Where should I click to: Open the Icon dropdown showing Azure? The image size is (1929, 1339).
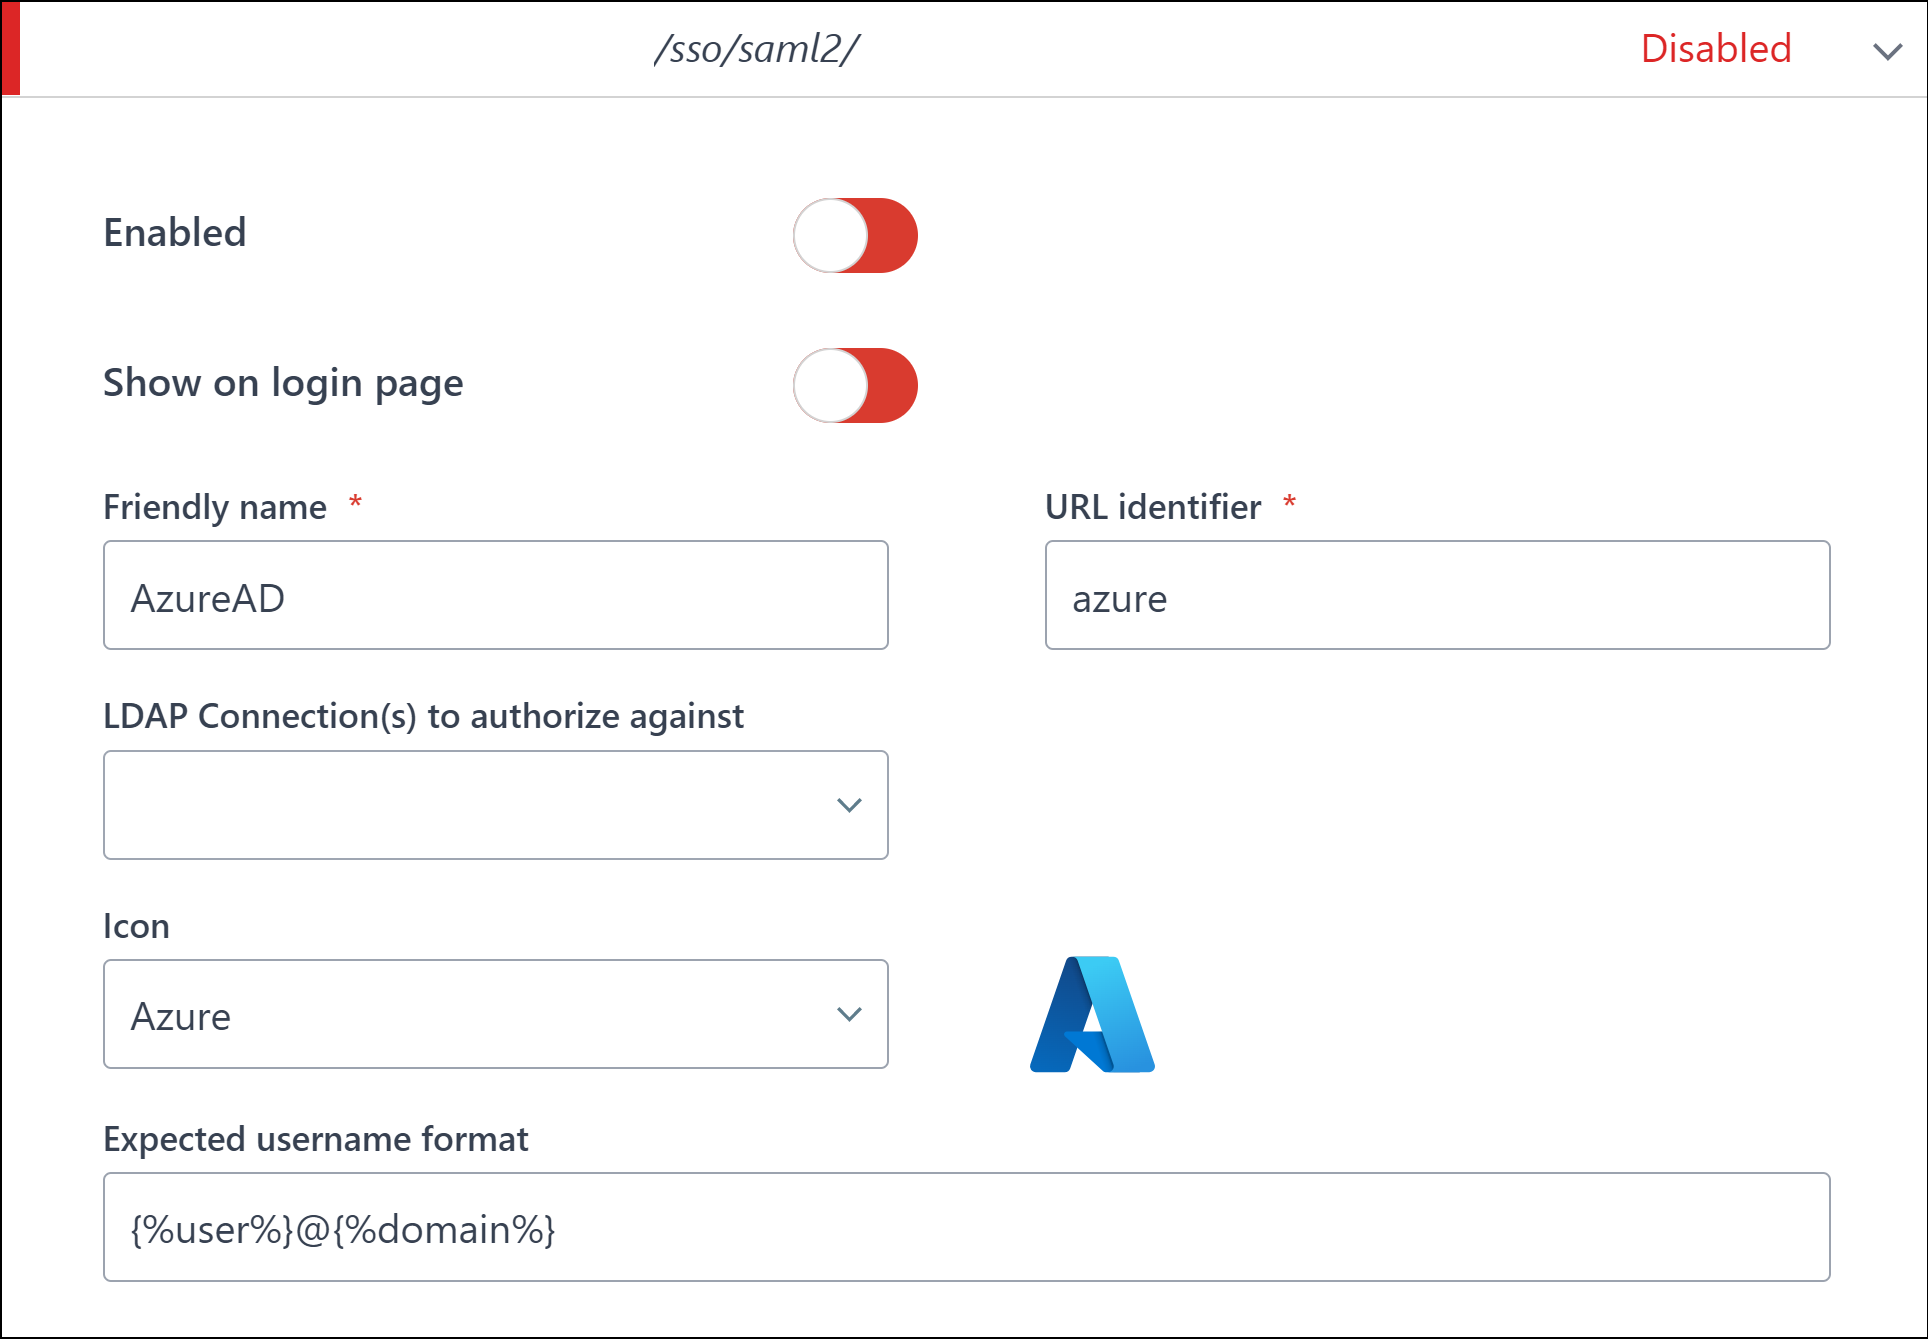pos(495,1014)
